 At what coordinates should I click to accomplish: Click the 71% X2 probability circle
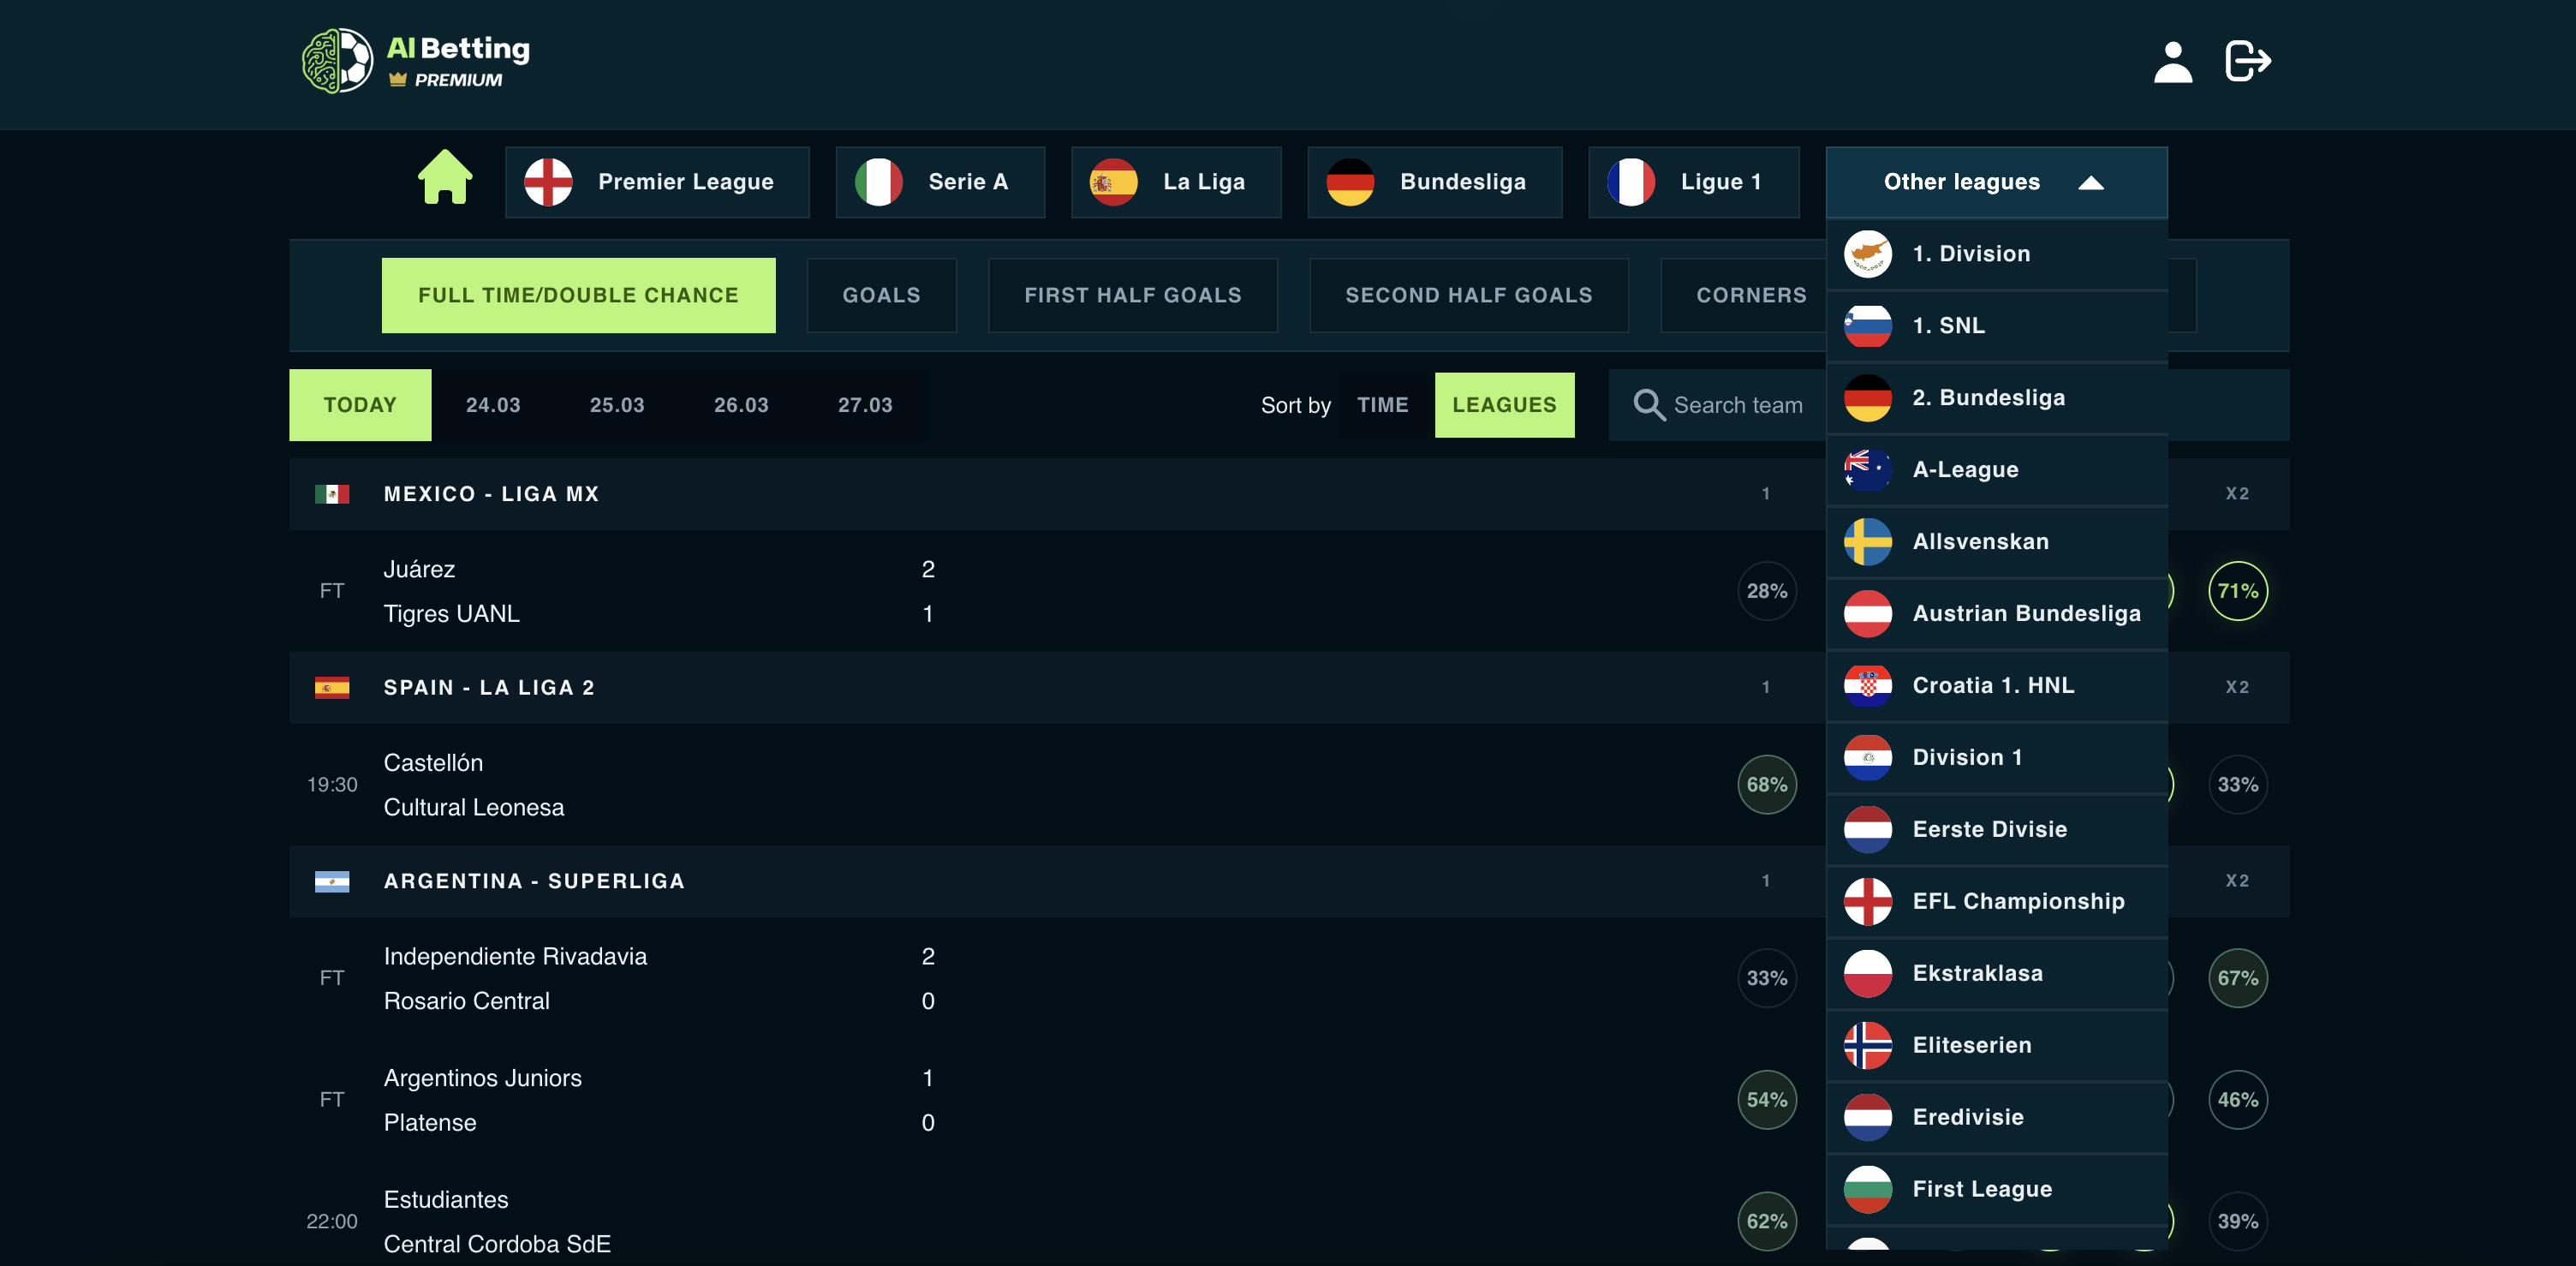pyautogui.click(x=2237, y=591)
